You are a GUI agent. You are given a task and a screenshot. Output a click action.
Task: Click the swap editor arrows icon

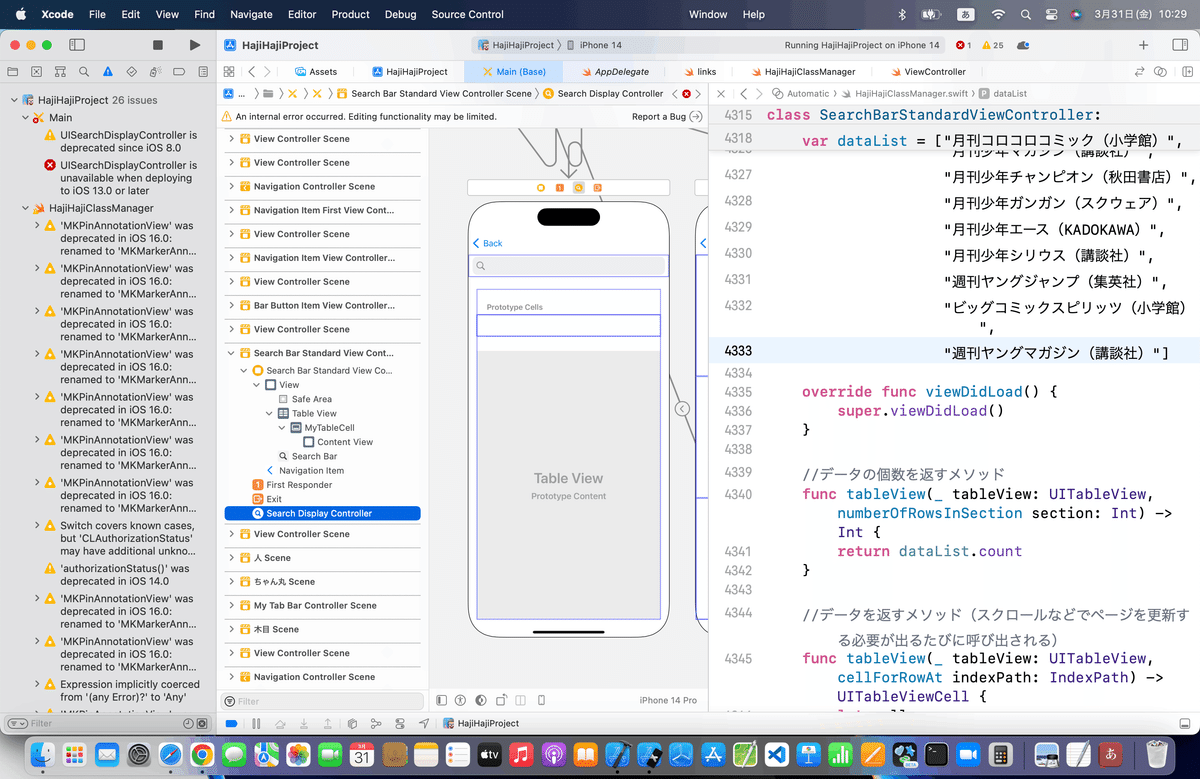[1139, 72]
